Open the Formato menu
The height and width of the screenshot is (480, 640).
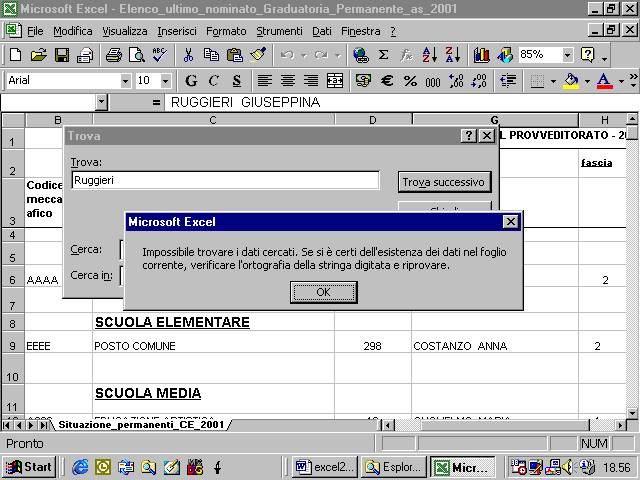pos(226,31)
